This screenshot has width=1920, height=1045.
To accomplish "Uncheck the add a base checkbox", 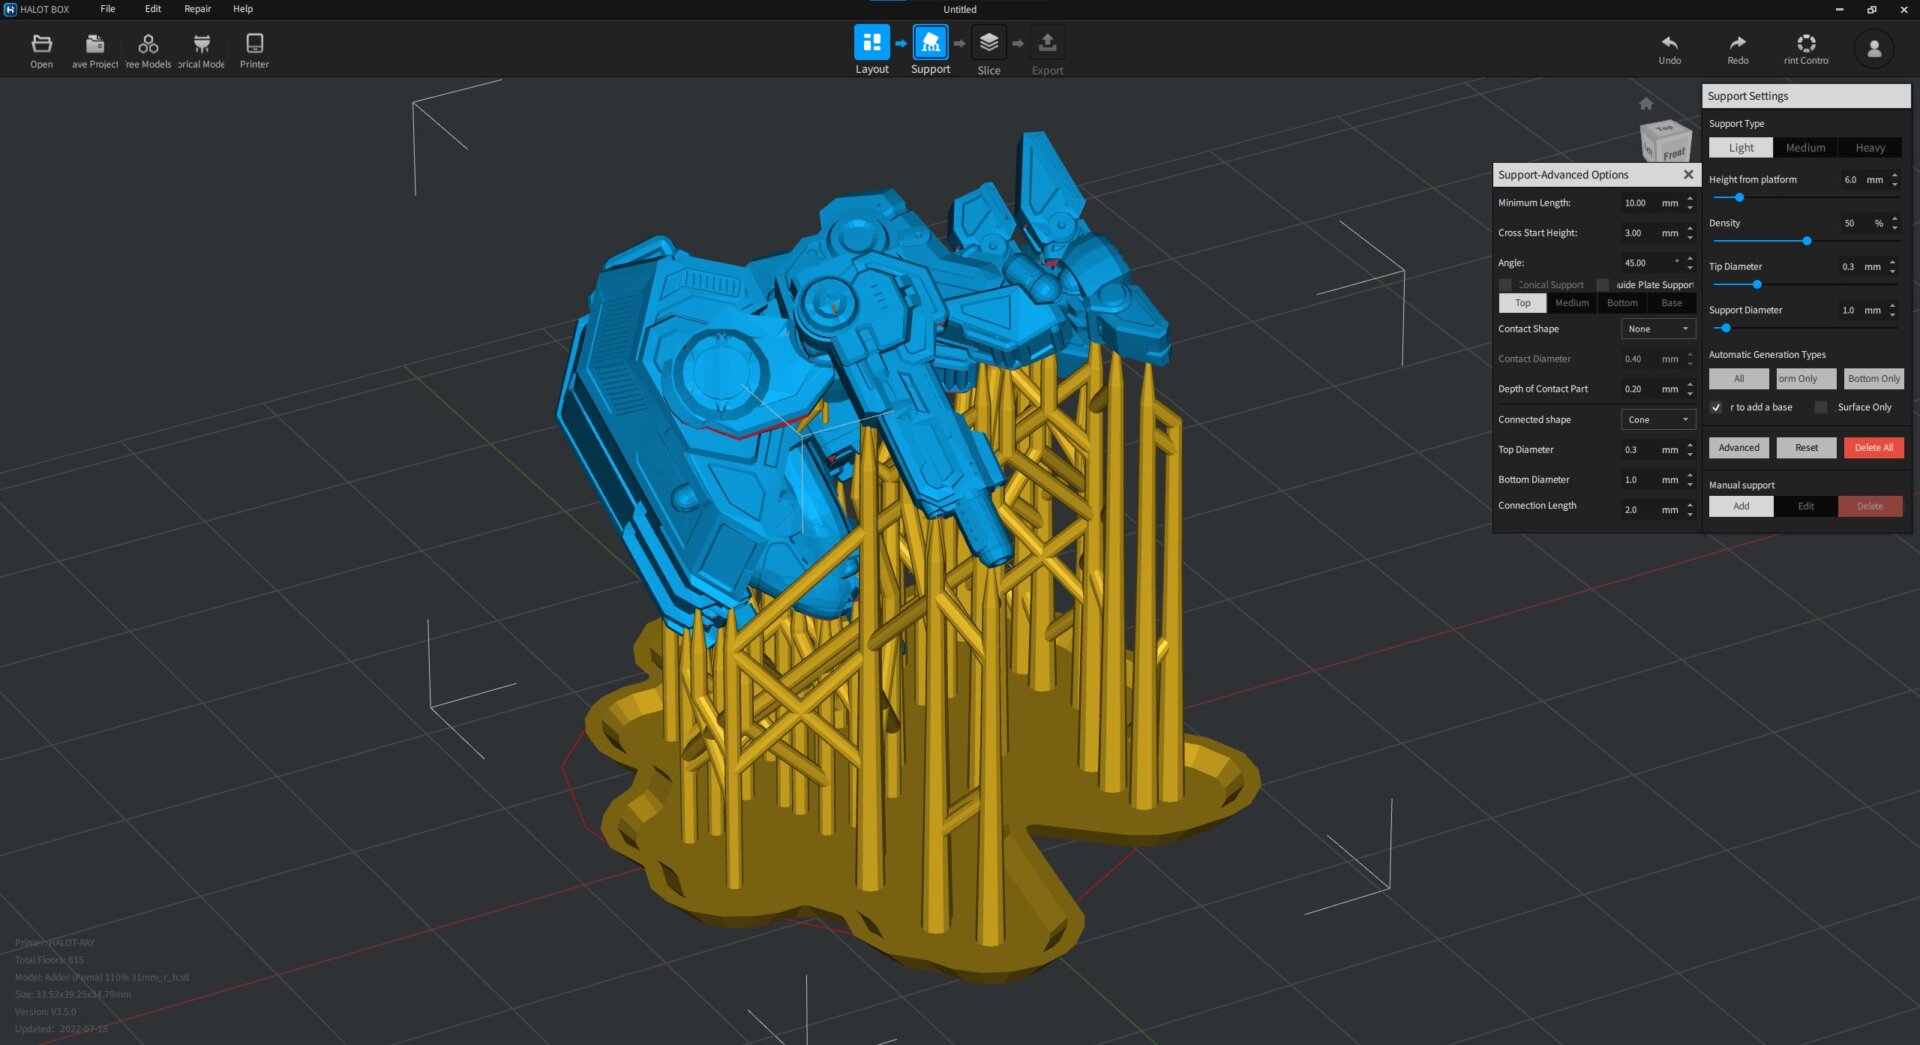I will pyautogui.click(x=1716, y=407).
